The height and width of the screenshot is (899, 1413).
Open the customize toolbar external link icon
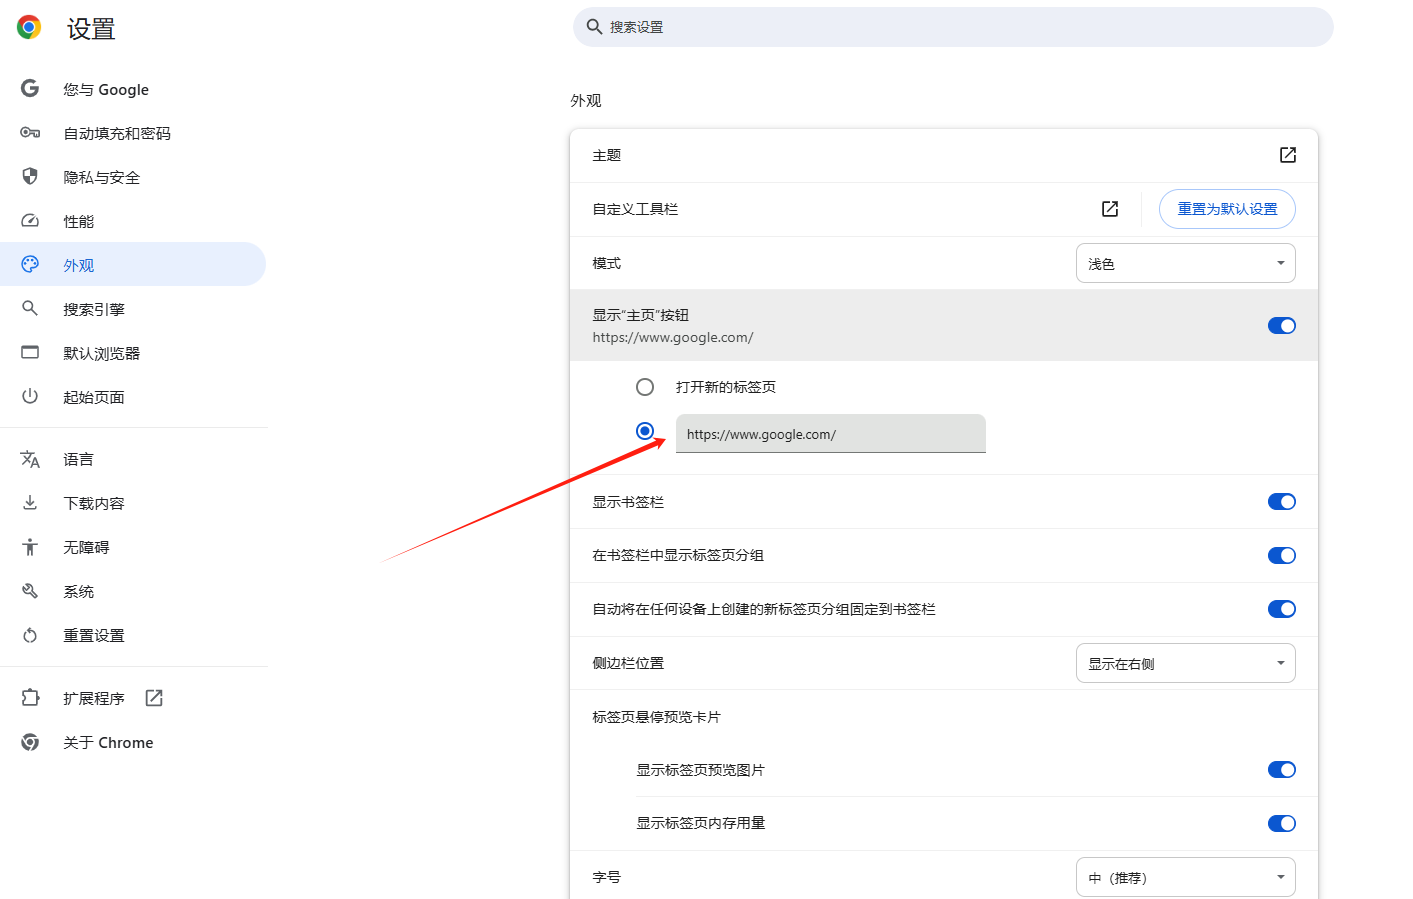click(1110, 209)
